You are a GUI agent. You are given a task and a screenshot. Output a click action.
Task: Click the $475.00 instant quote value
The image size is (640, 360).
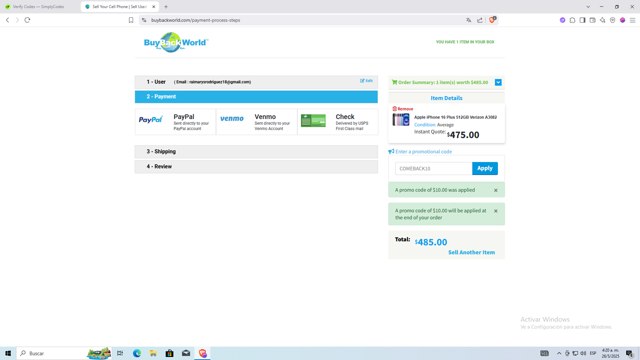[x=463, y=135]
